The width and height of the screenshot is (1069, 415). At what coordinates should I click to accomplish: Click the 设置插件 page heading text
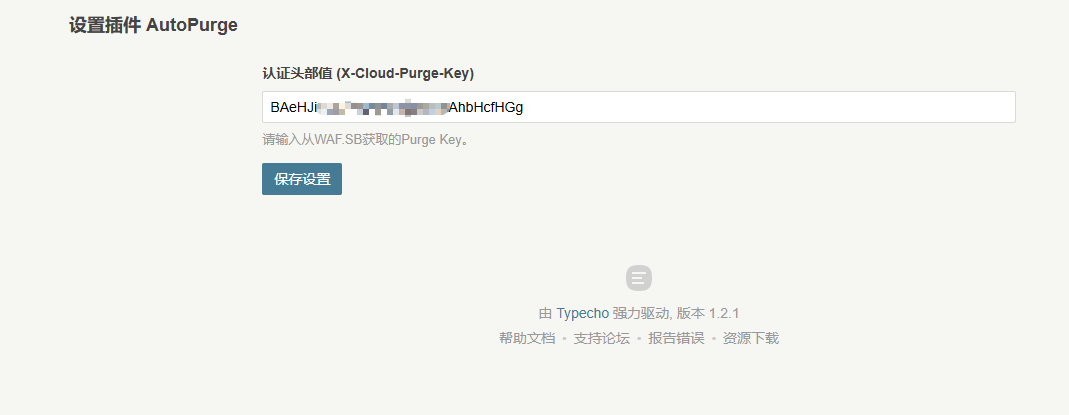[105, 26]
